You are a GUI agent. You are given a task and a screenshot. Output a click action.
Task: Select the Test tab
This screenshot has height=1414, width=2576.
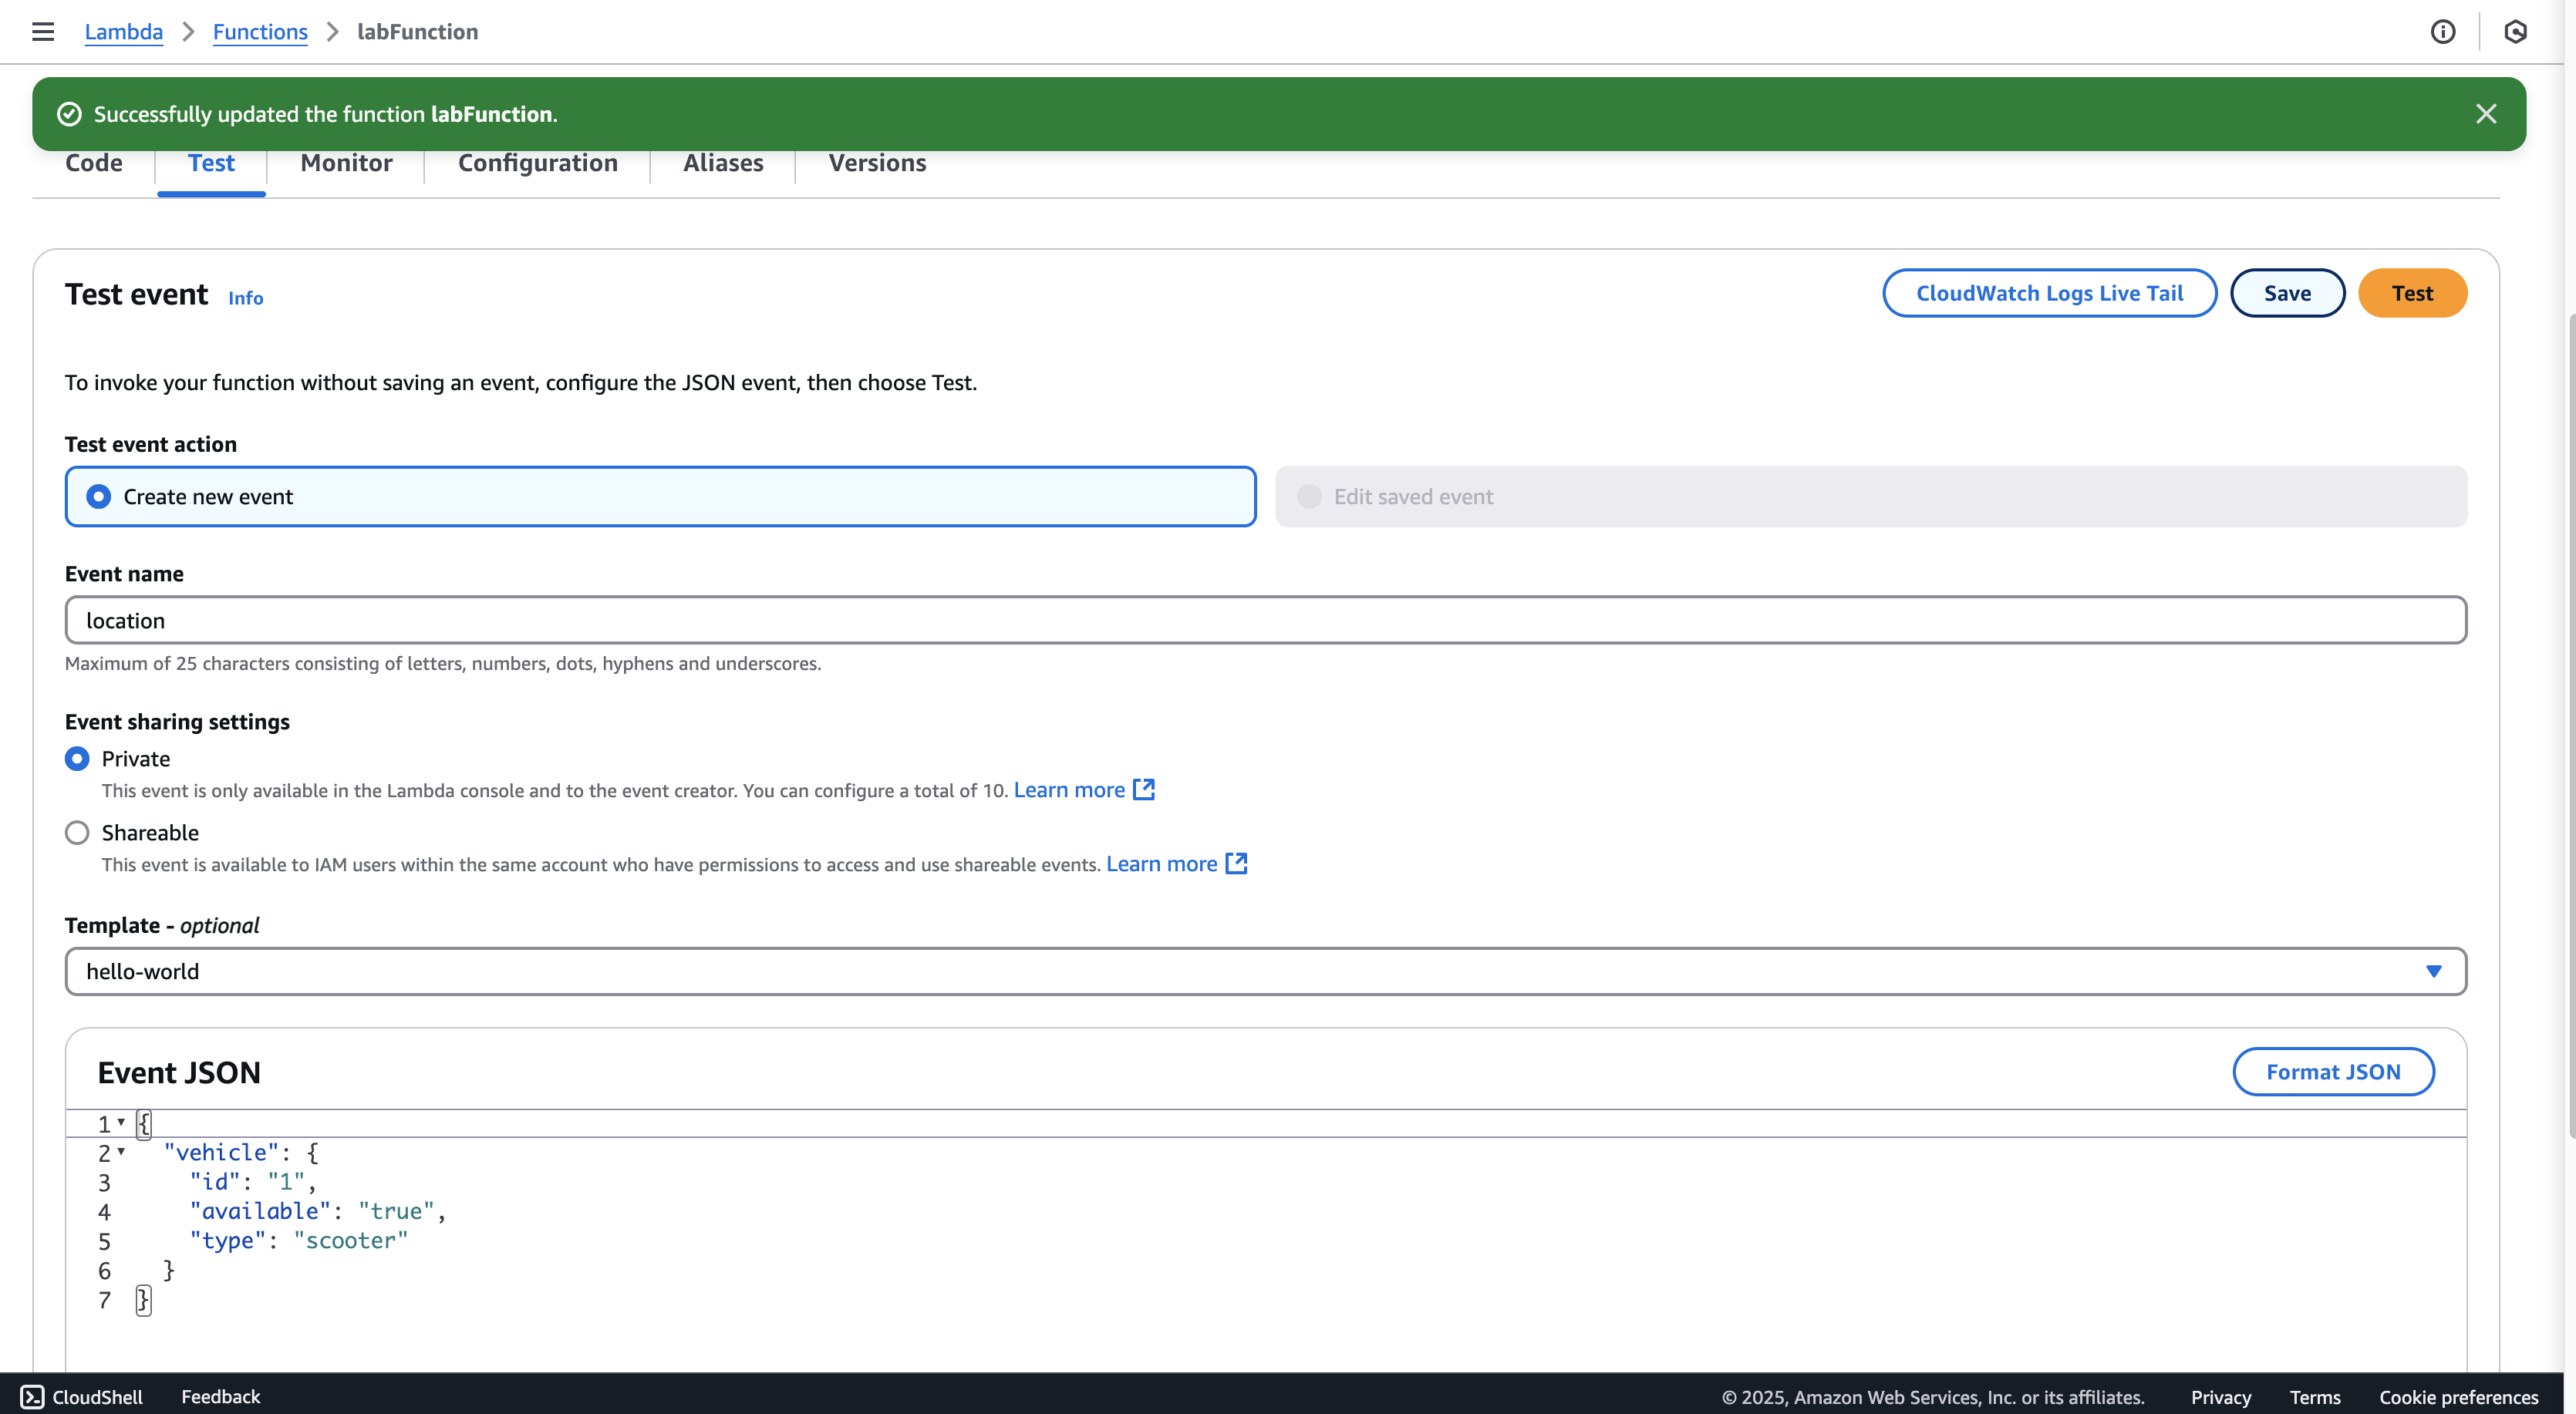pos(211,163)
